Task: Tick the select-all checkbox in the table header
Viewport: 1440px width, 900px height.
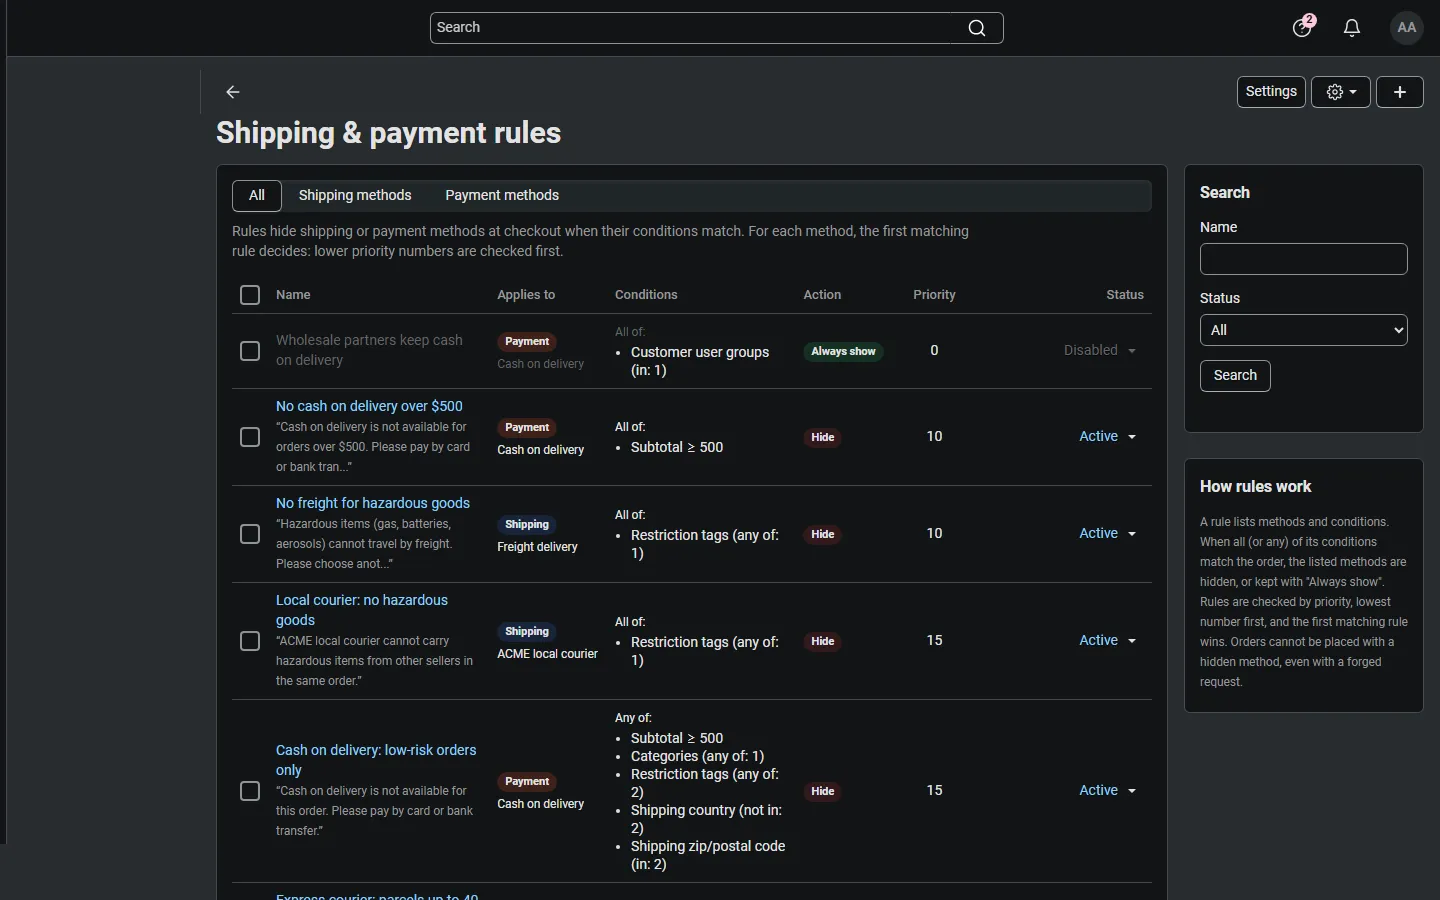Action: click(250, 295)
